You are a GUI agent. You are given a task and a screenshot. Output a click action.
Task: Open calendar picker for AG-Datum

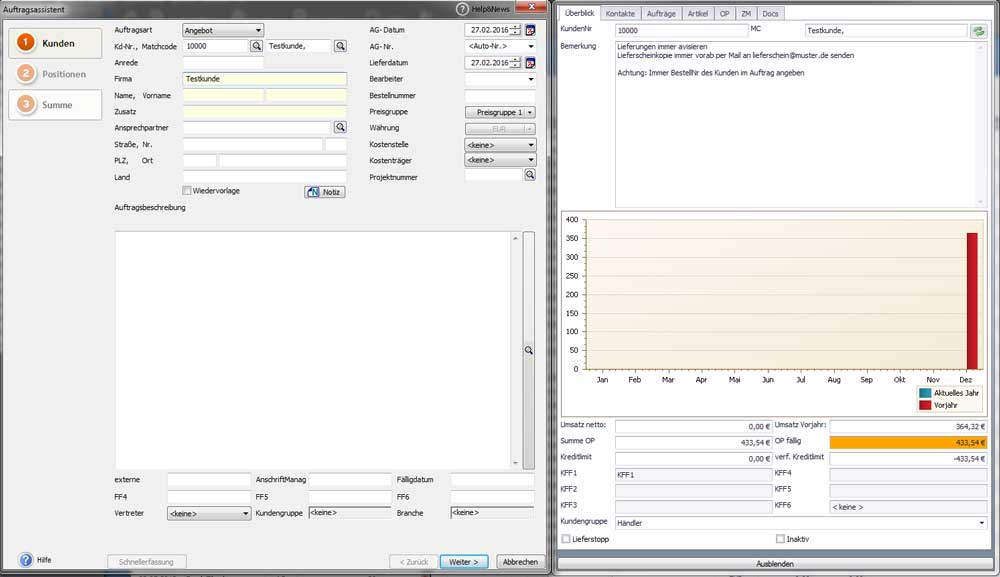pyautogui.click(x=530, y=30)
